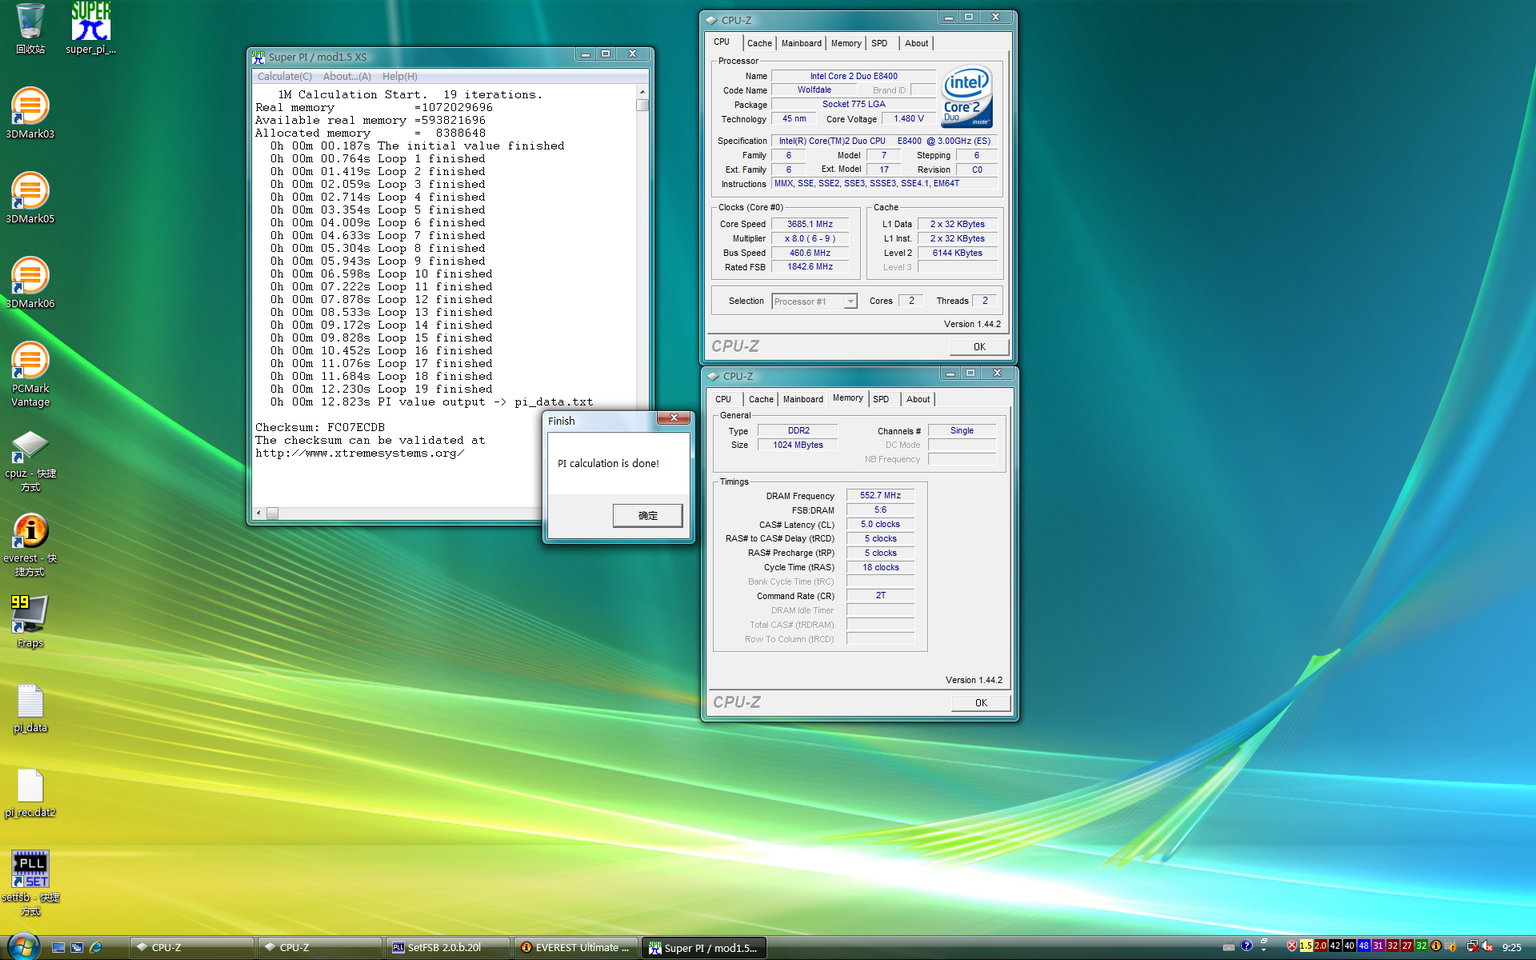The height and width of the screenshot is (960, 1536).
Task: Open the pi_data text file icon
Action: point(30,708)
